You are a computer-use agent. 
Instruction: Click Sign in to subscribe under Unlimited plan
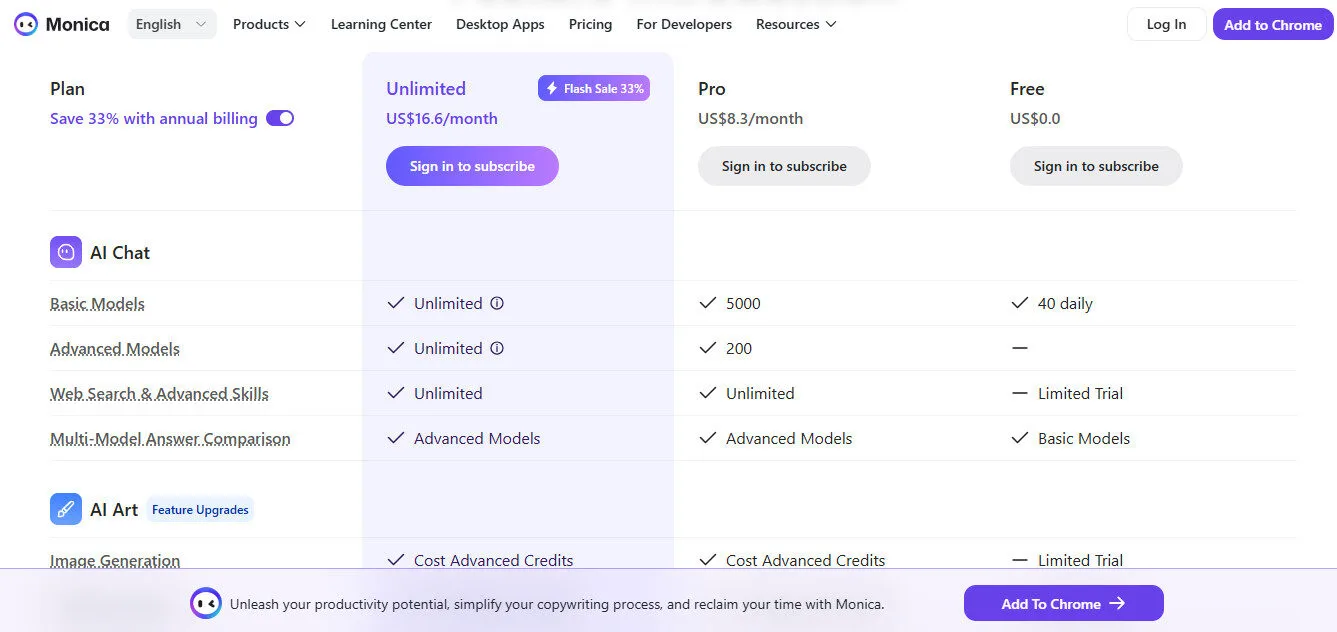click(x=472, y=166)
